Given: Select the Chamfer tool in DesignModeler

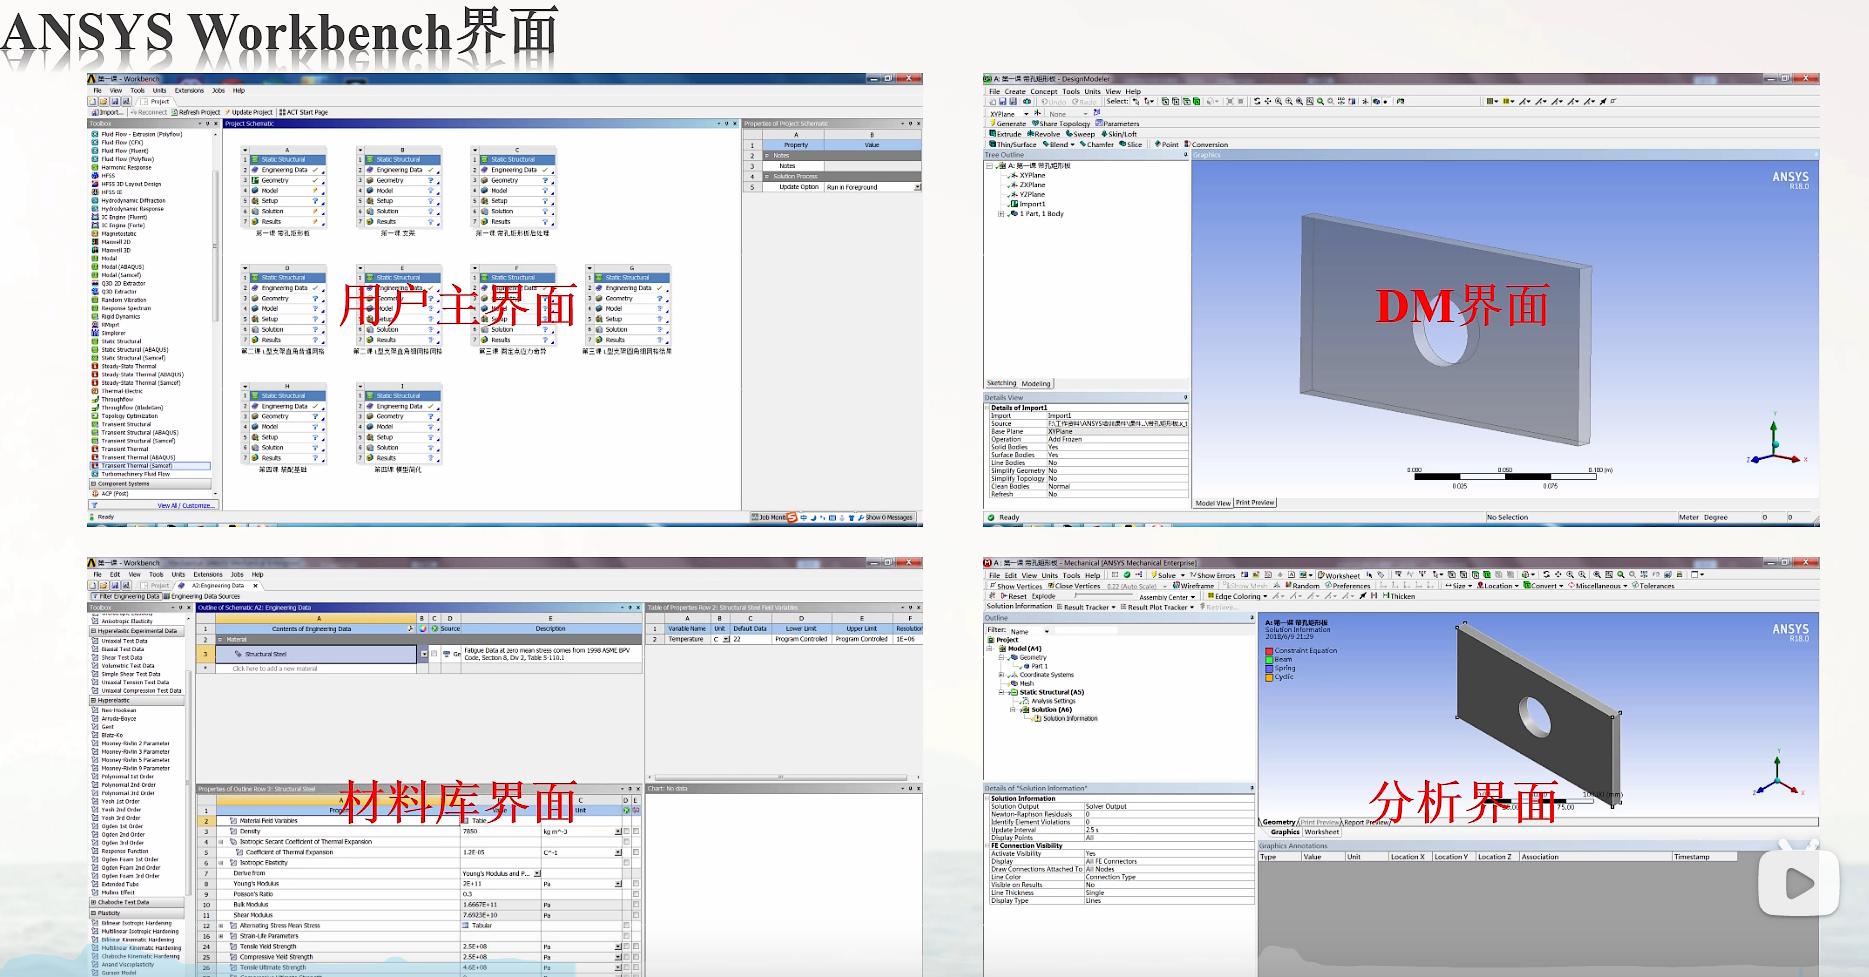Looking at the screenshot, I should click(x=1097, y=145).
